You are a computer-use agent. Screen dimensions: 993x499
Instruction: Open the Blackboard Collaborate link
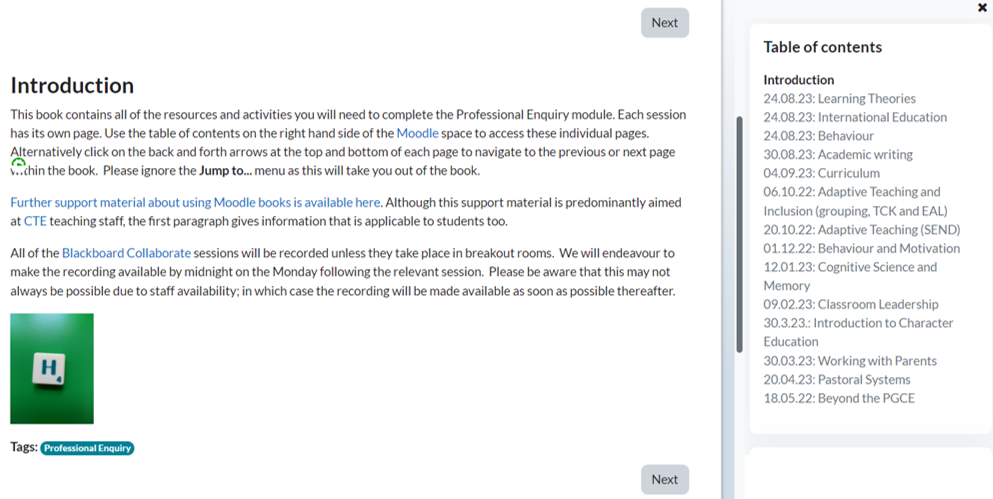[126, 253]
